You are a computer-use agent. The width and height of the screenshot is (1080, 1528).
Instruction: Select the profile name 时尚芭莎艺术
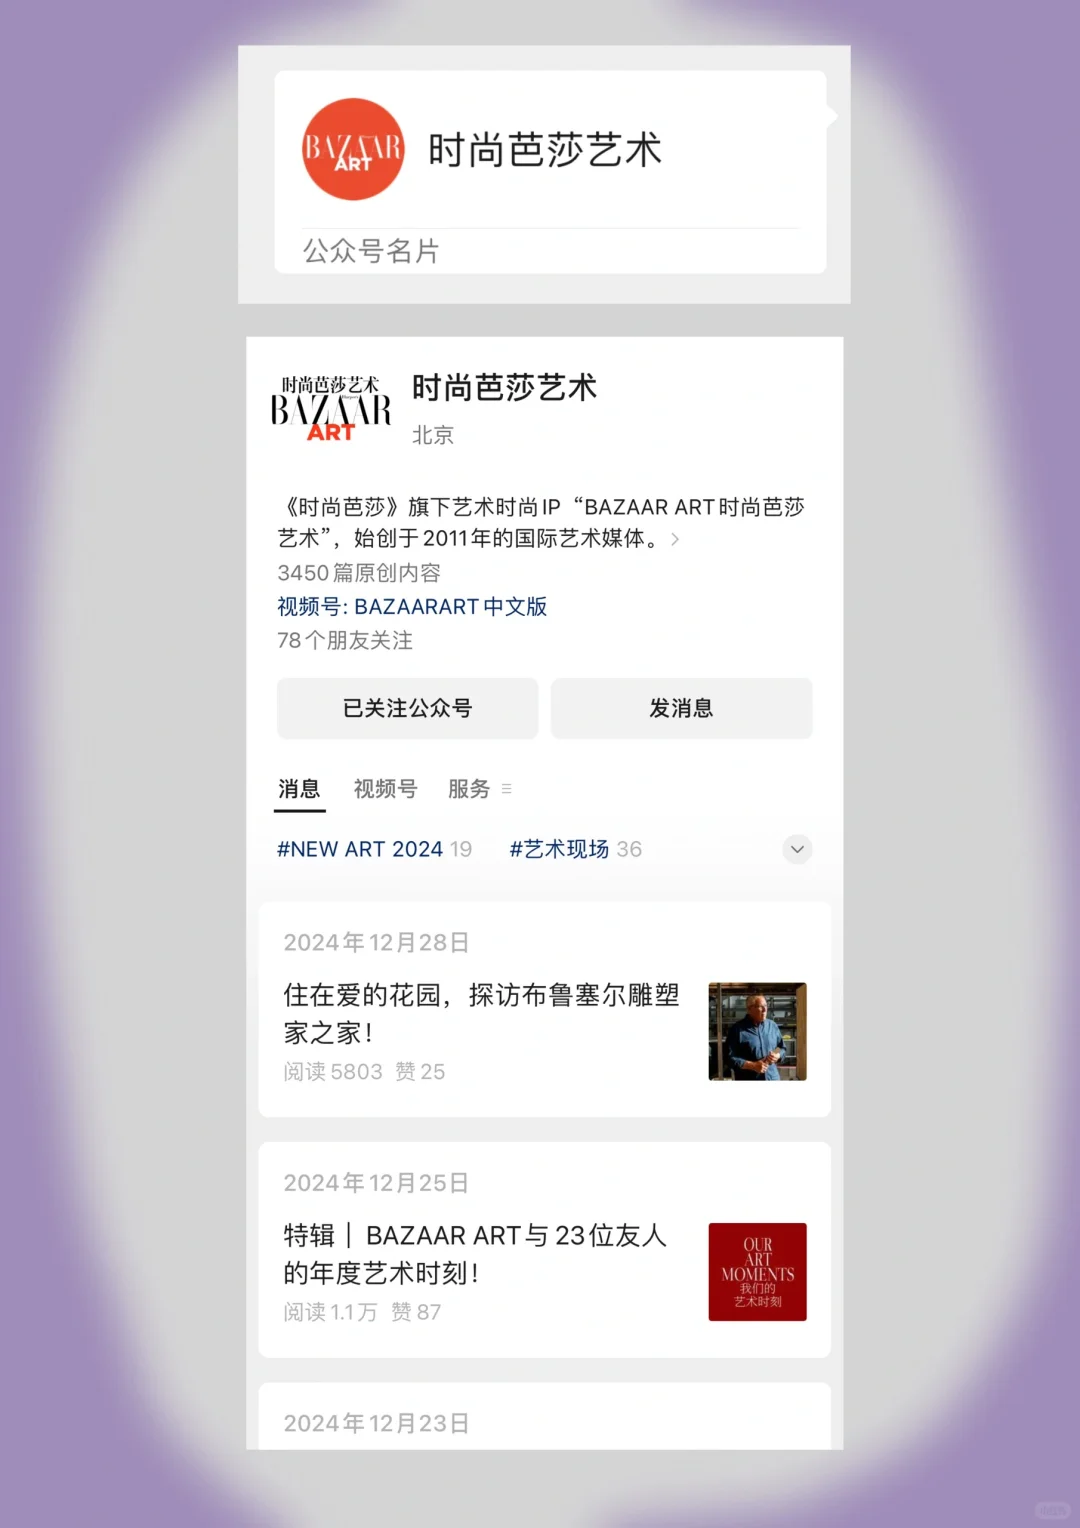click(x=504, y=388)
